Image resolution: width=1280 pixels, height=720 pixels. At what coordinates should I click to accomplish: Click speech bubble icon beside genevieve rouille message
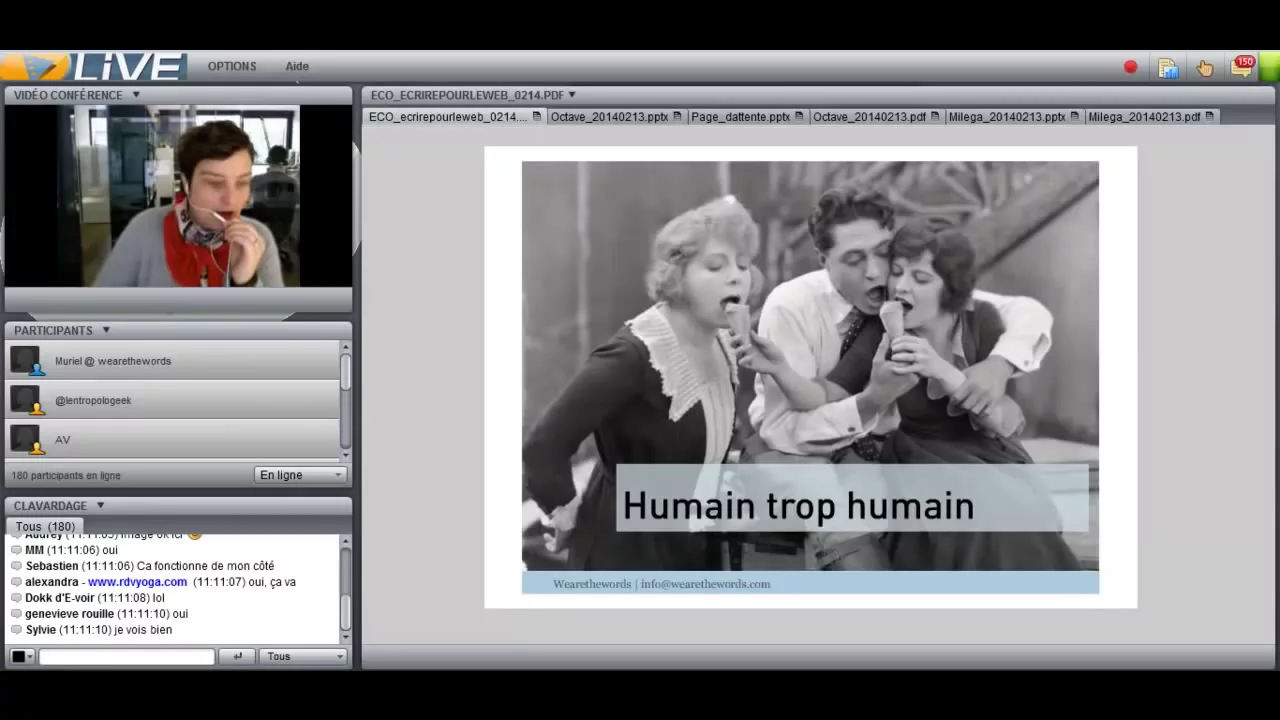click(16, 614)
